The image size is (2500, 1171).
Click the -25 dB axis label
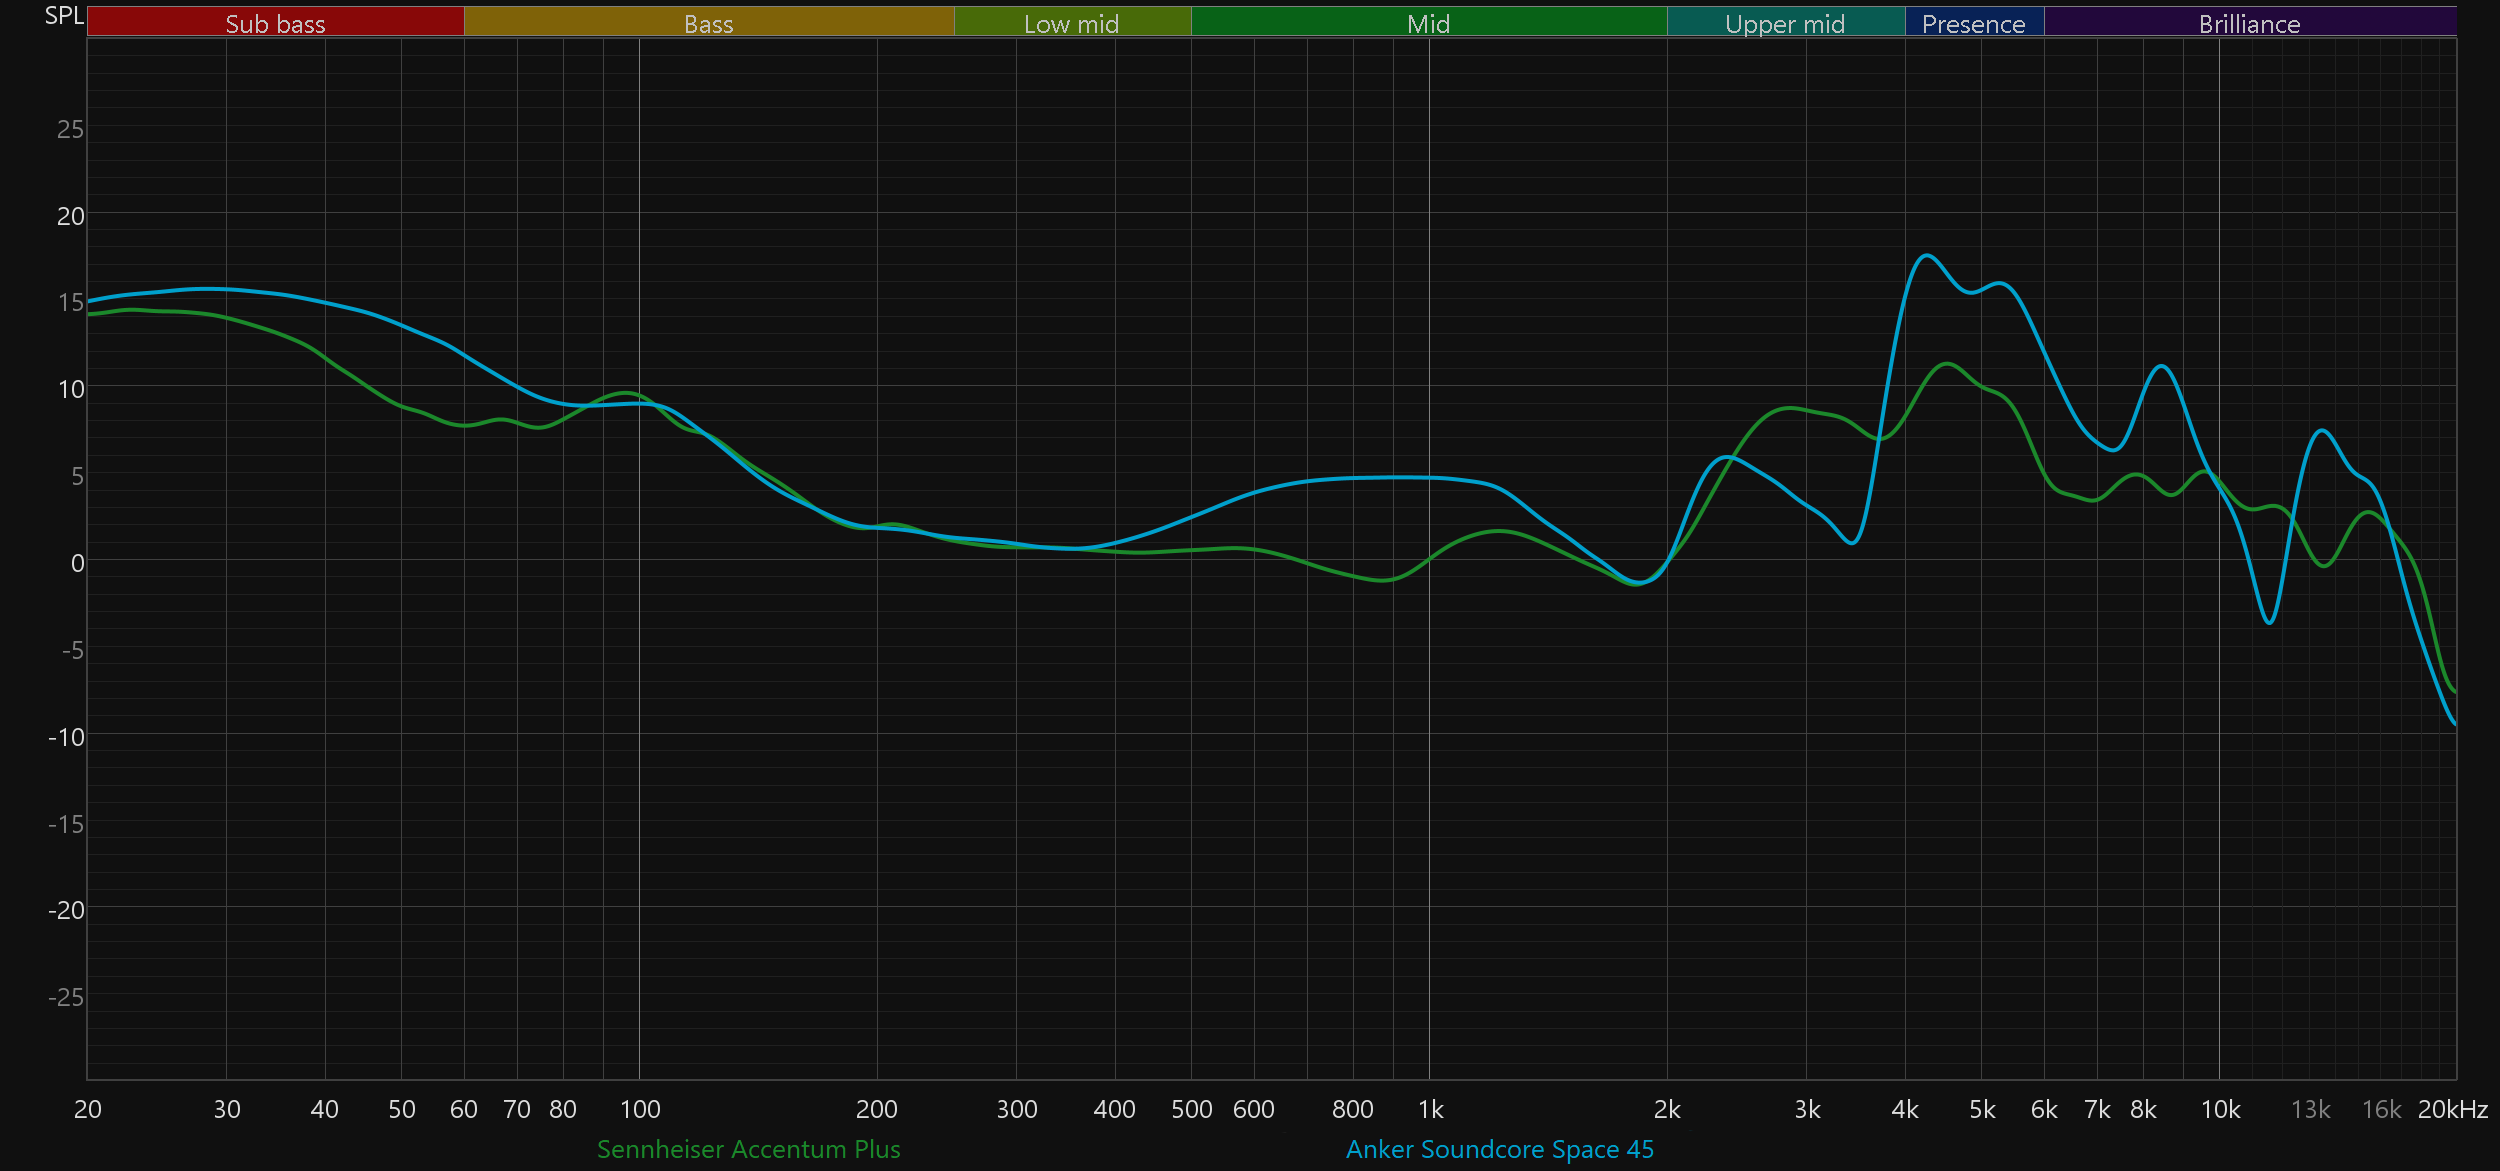pyautogui.click(x=66, y=997)
